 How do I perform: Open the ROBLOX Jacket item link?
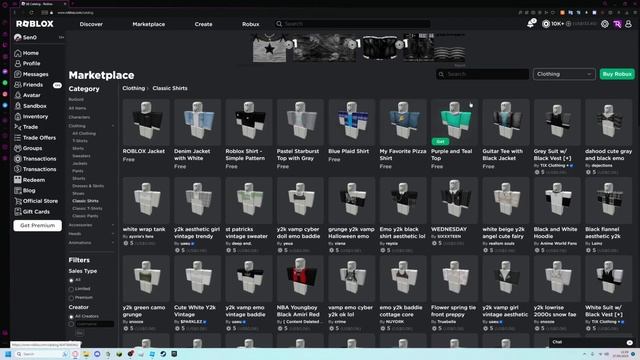click(x=144, y=151)
